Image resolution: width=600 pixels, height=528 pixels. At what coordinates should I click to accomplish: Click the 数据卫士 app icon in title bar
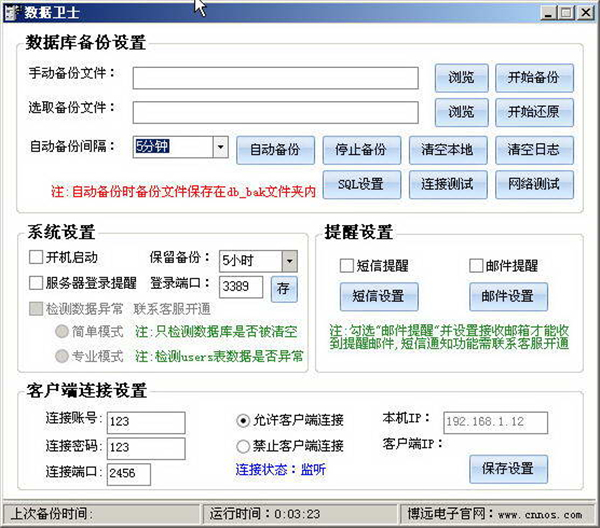[x=11, y=13]
